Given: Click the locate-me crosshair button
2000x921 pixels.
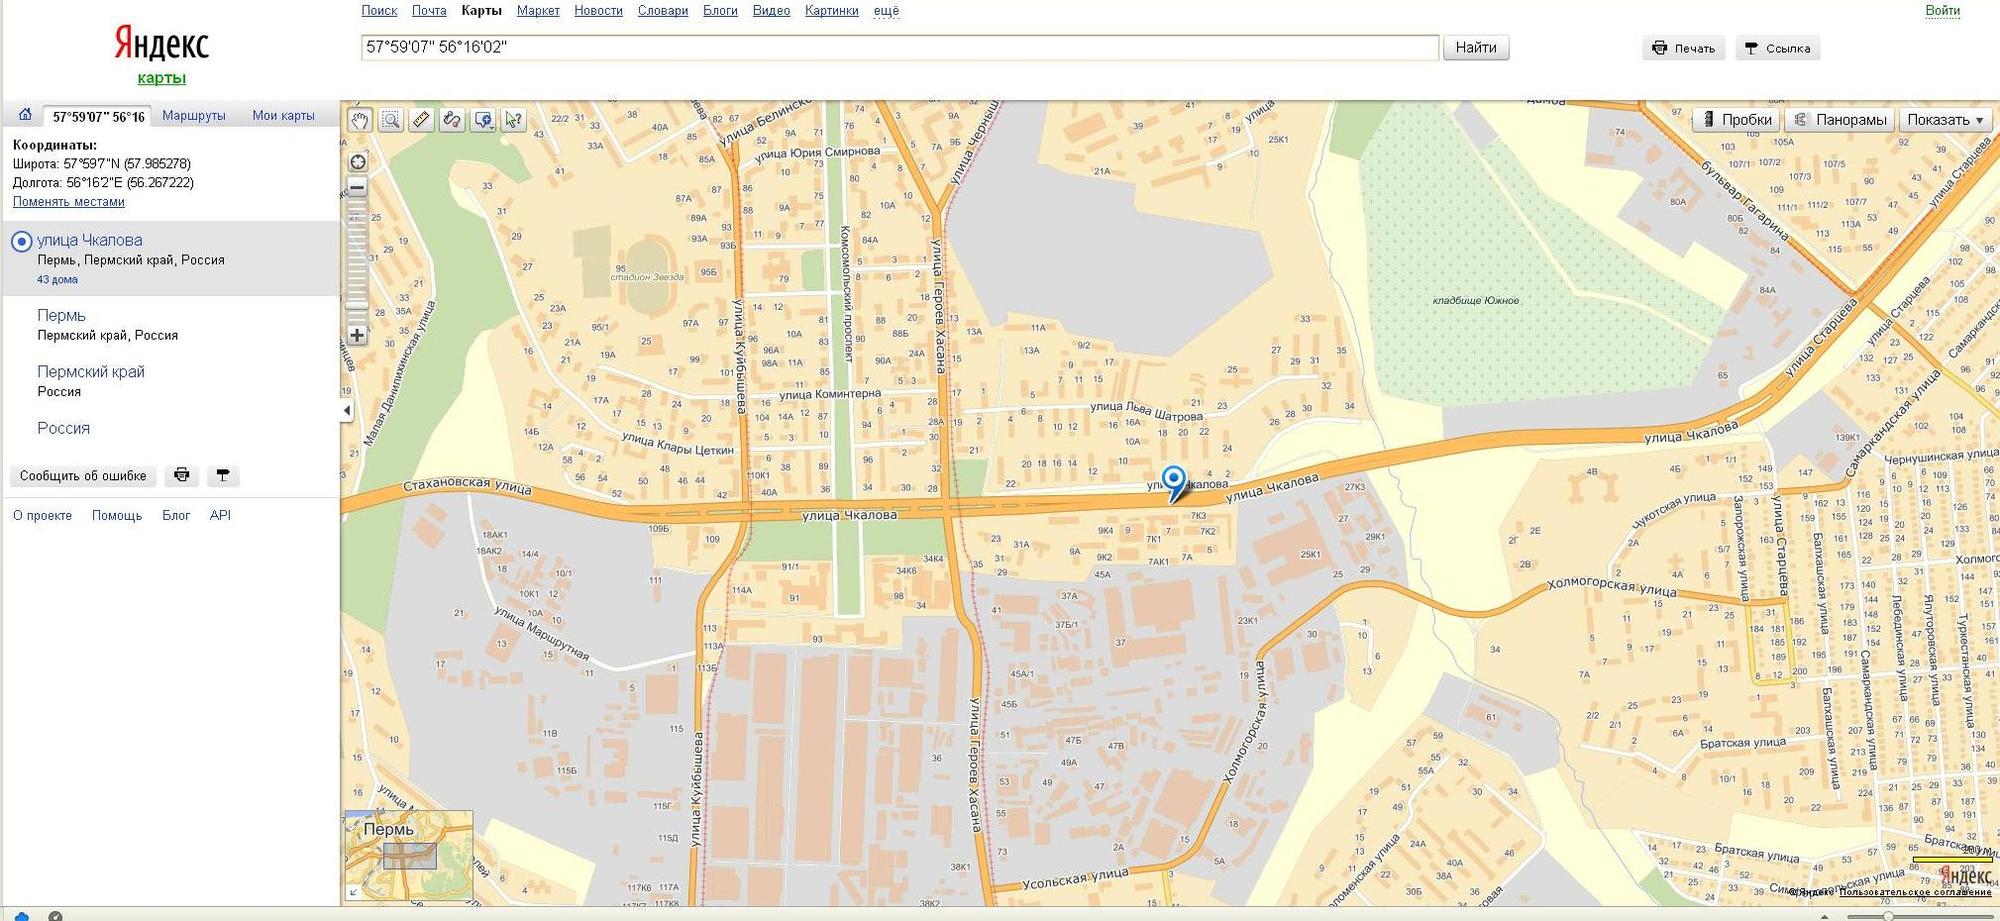Looking at the screenshot, I should click(357, 162).
